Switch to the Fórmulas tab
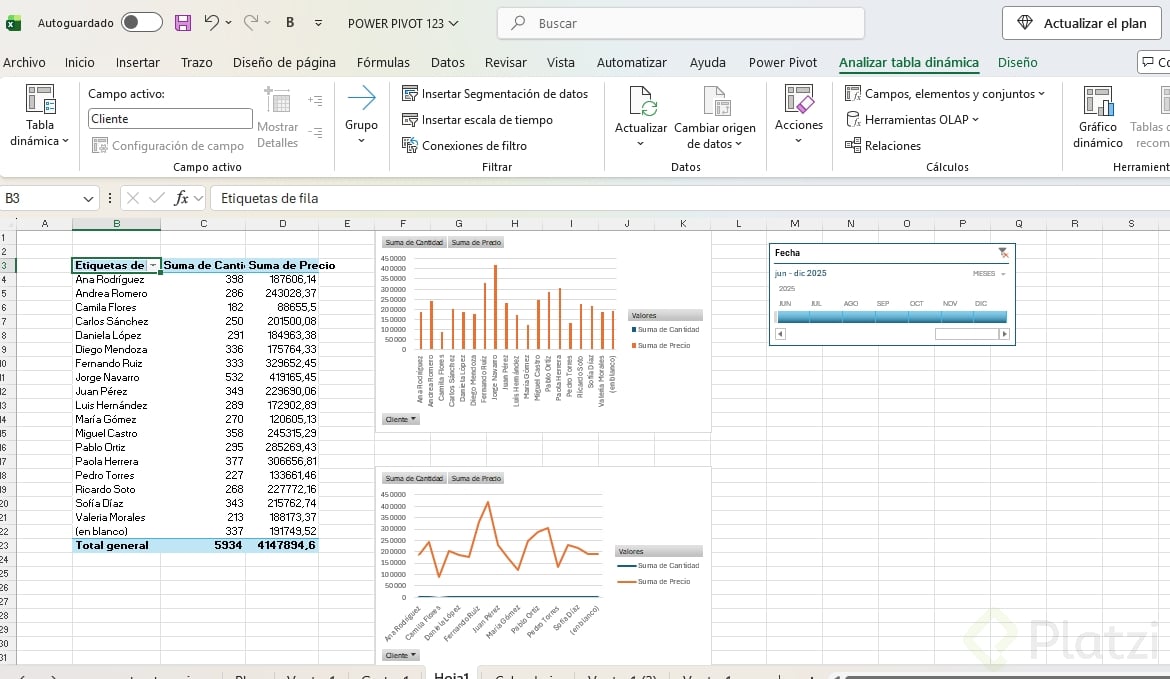The height and width of the screenshot is (679, 1170). point(383,63)
